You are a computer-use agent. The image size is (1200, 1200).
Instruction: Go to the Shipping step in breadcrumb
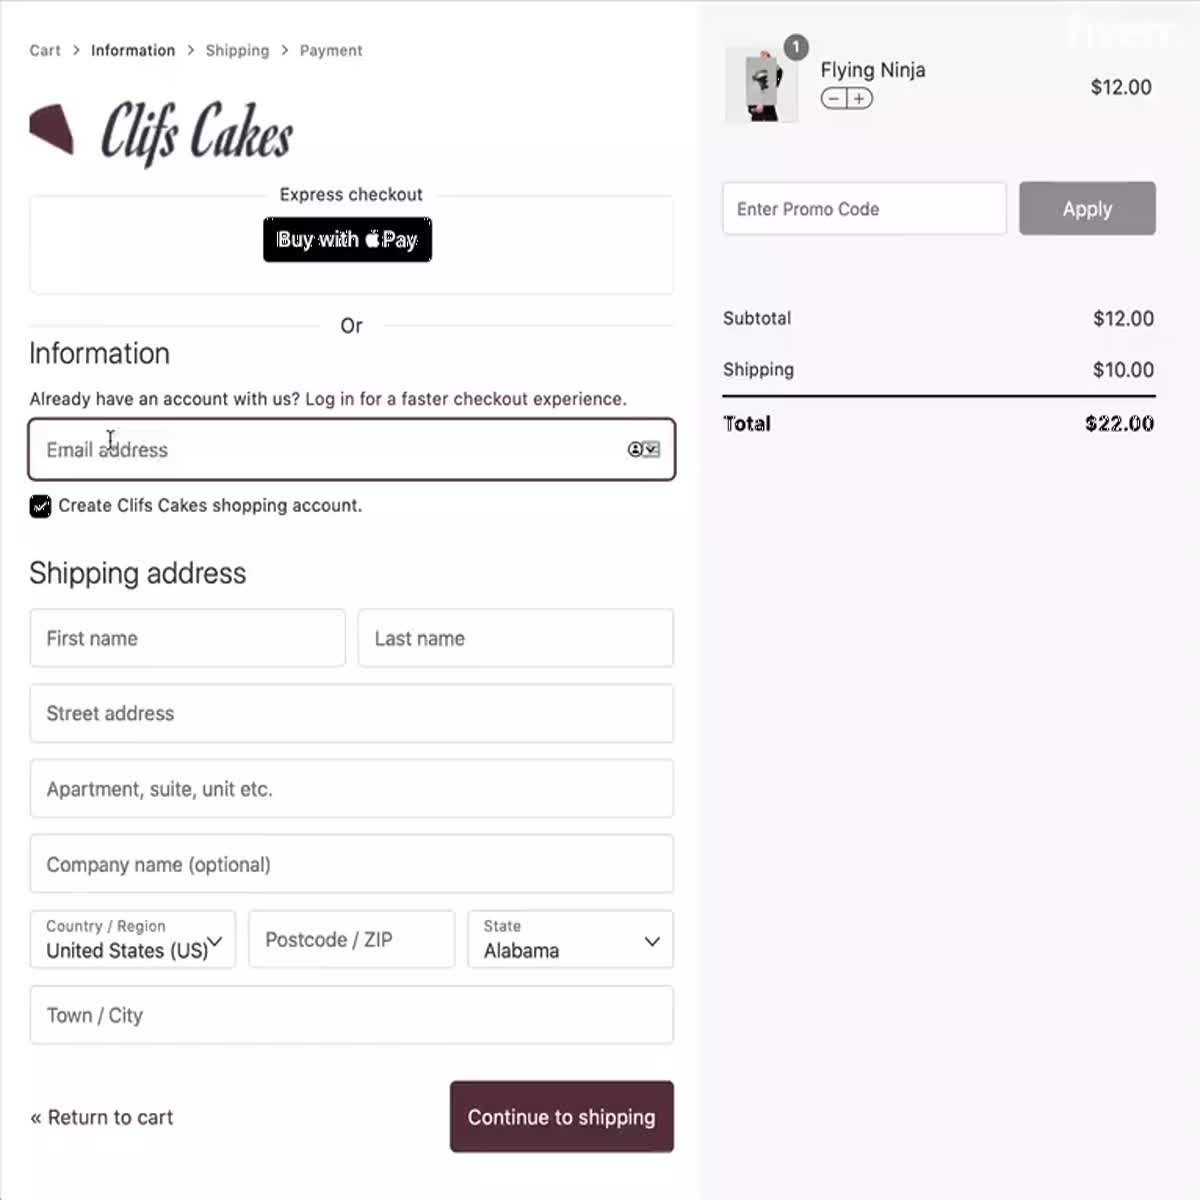pyautogui.click(x=237, y=50)
